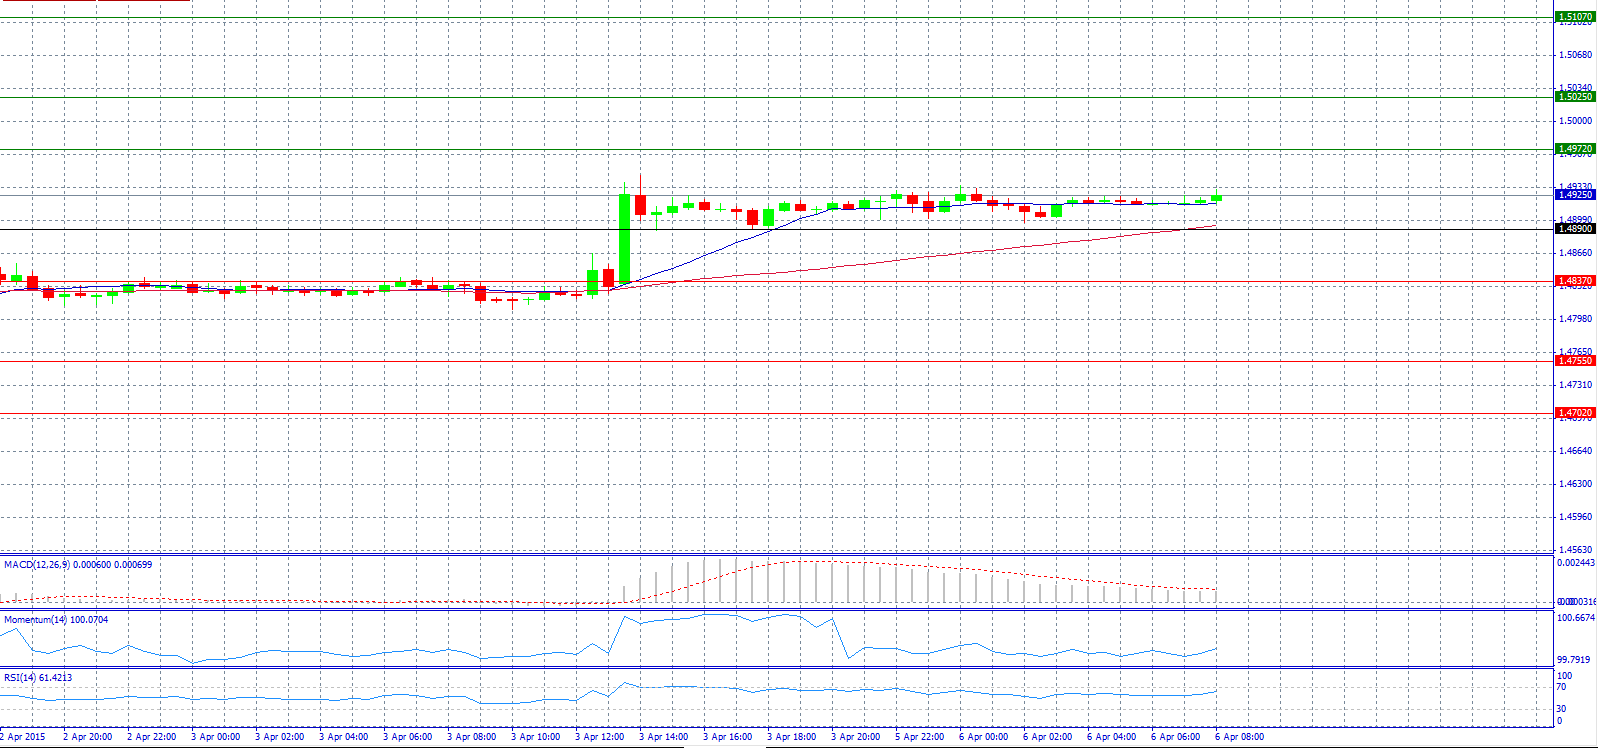Viewport: 1598px width, 748px height.
Task: Click the 3 Apr 08:00 time axis label
Action: [471, 737]
